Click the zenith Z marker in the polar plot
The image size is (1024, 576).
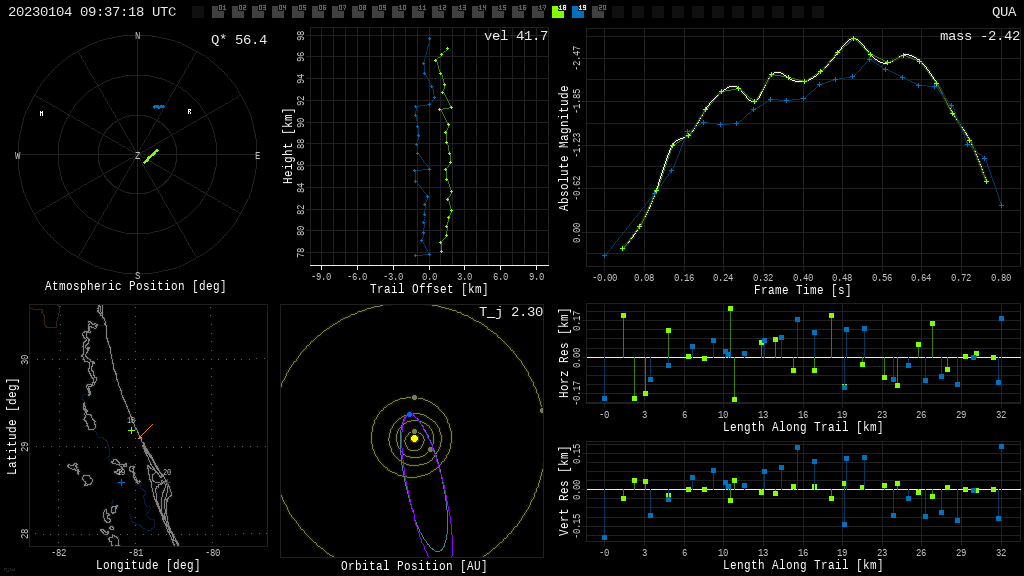click(138, 156)
